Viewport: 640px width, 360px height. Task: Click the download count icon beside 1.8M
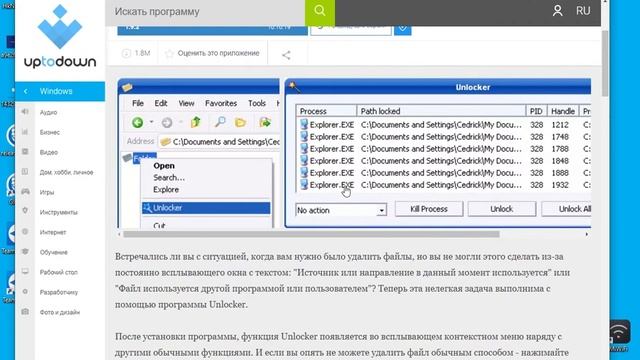(126, 53)
